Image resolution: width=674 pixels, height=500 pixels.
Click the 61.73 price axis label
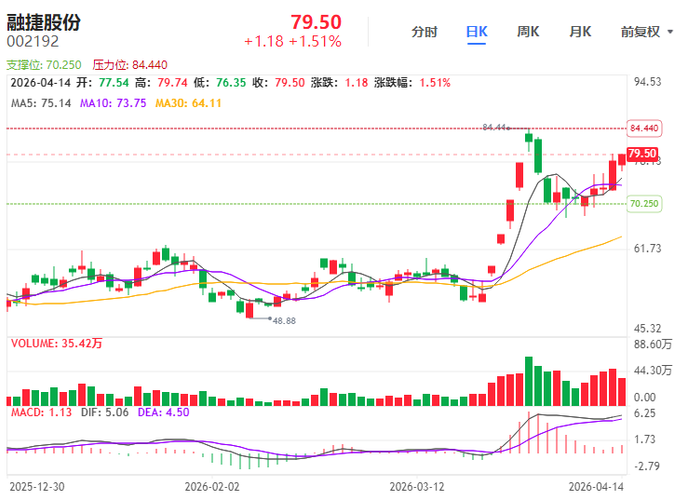648,248
